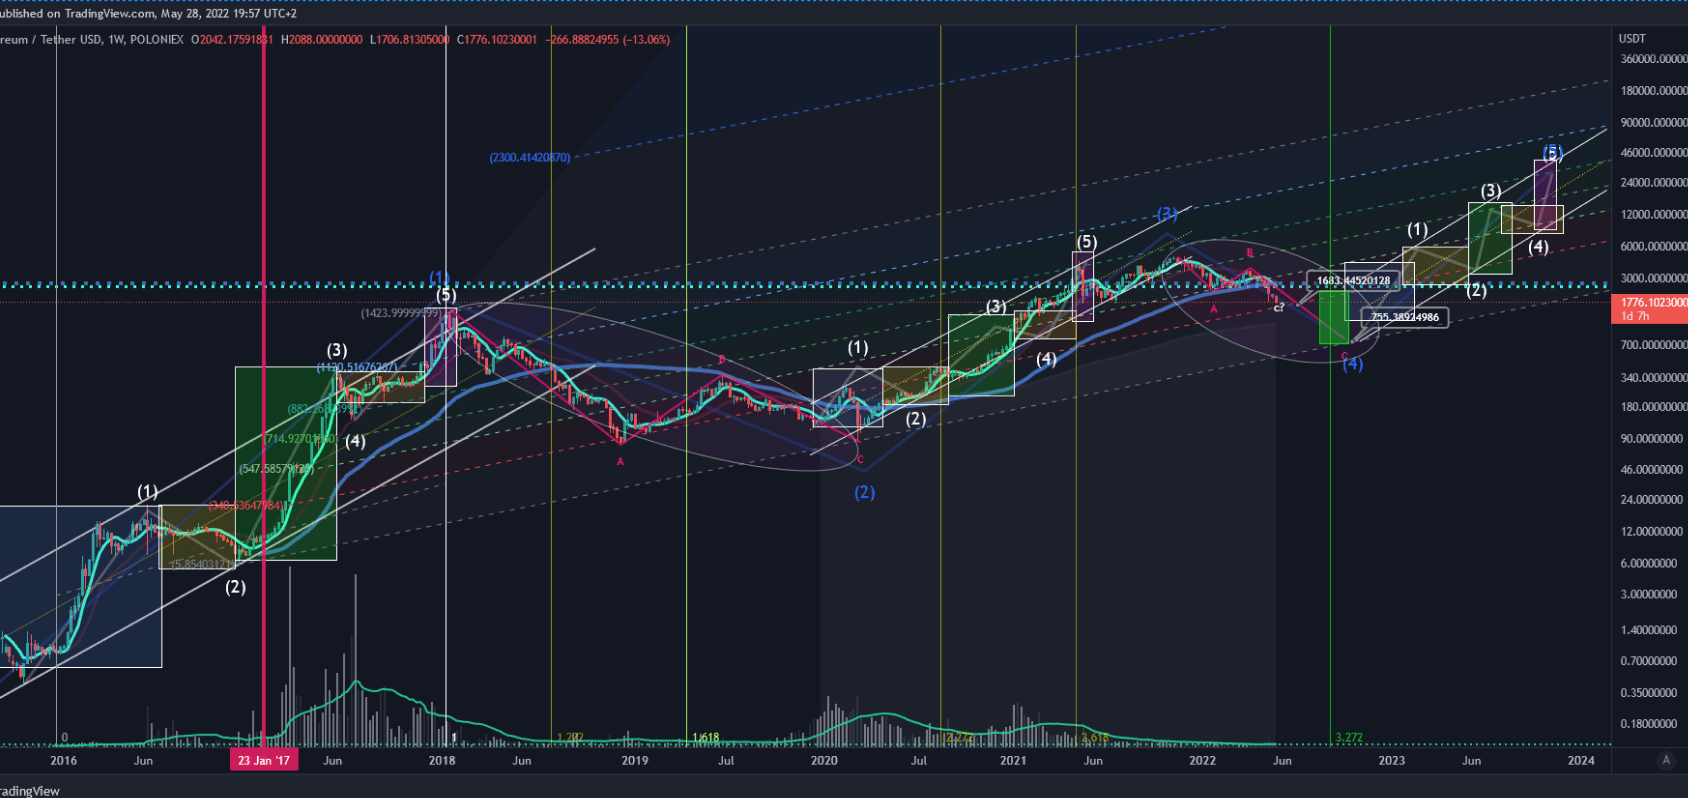Click the 360000.00000 price scale label

point(1654,59)
